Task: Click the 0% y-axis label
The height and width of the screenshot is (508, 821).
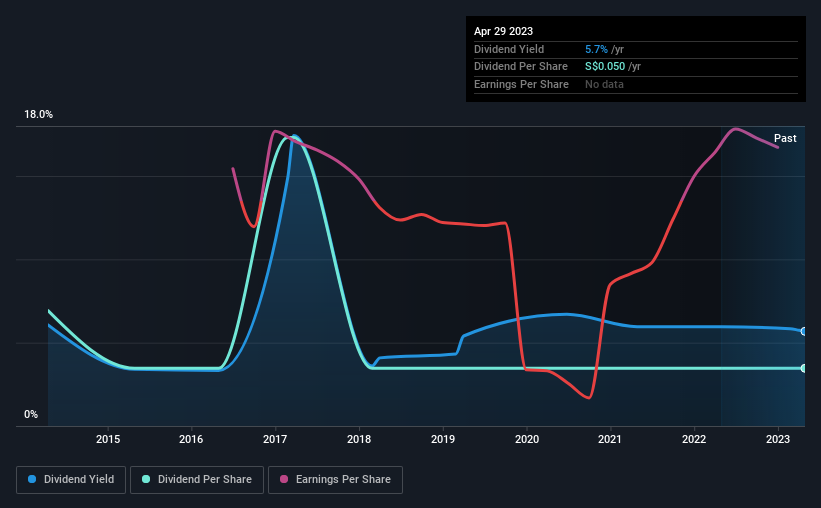Action: click(31, 414)
